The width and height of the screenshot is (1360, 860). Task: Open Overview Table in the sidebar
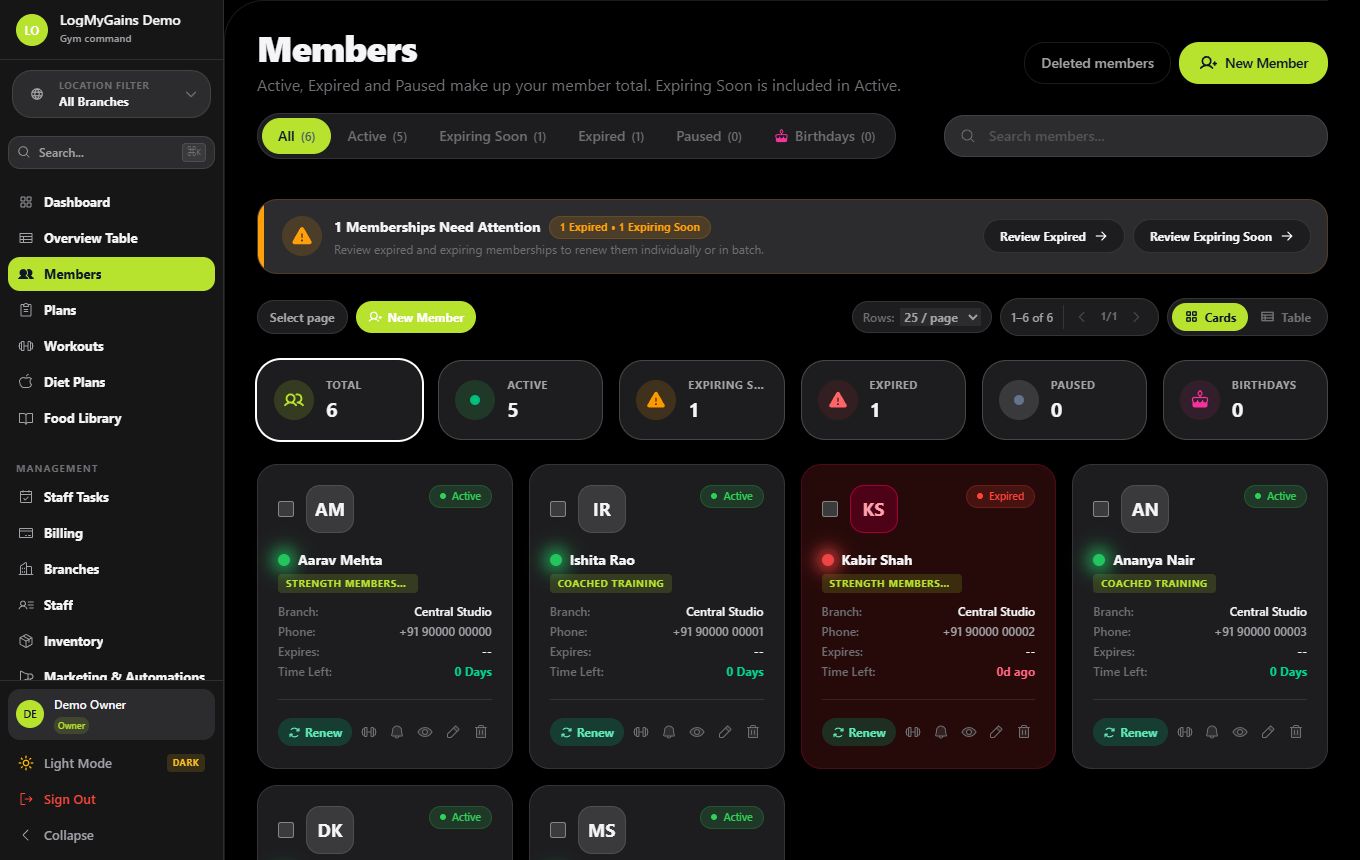(111, 238)
